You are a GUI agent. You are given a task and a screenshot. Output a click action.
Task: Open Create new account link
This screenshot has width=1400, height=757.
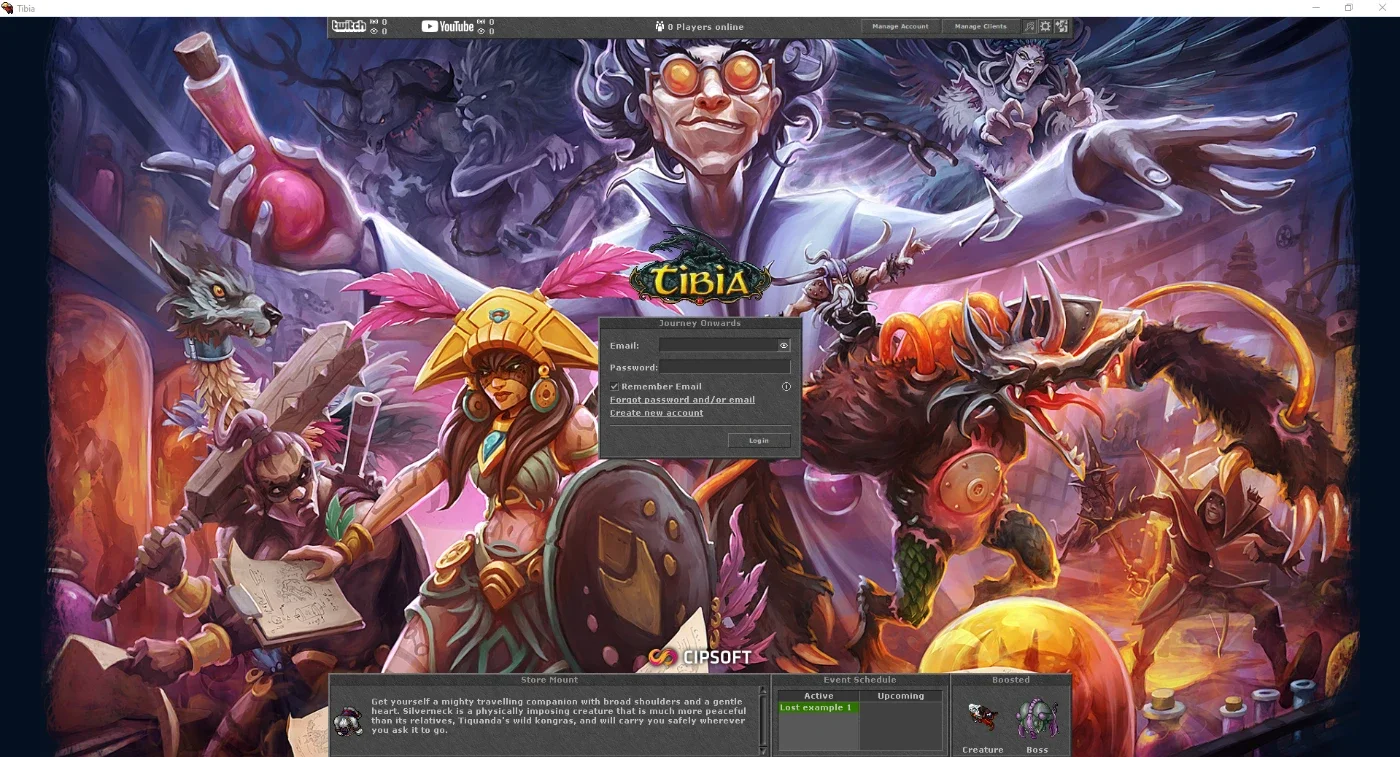click(656, 413)
